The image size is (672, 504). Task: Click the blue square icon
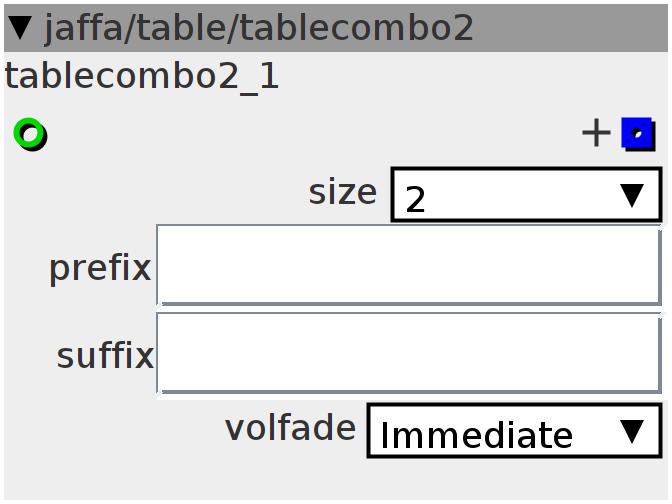pos(638,134)
